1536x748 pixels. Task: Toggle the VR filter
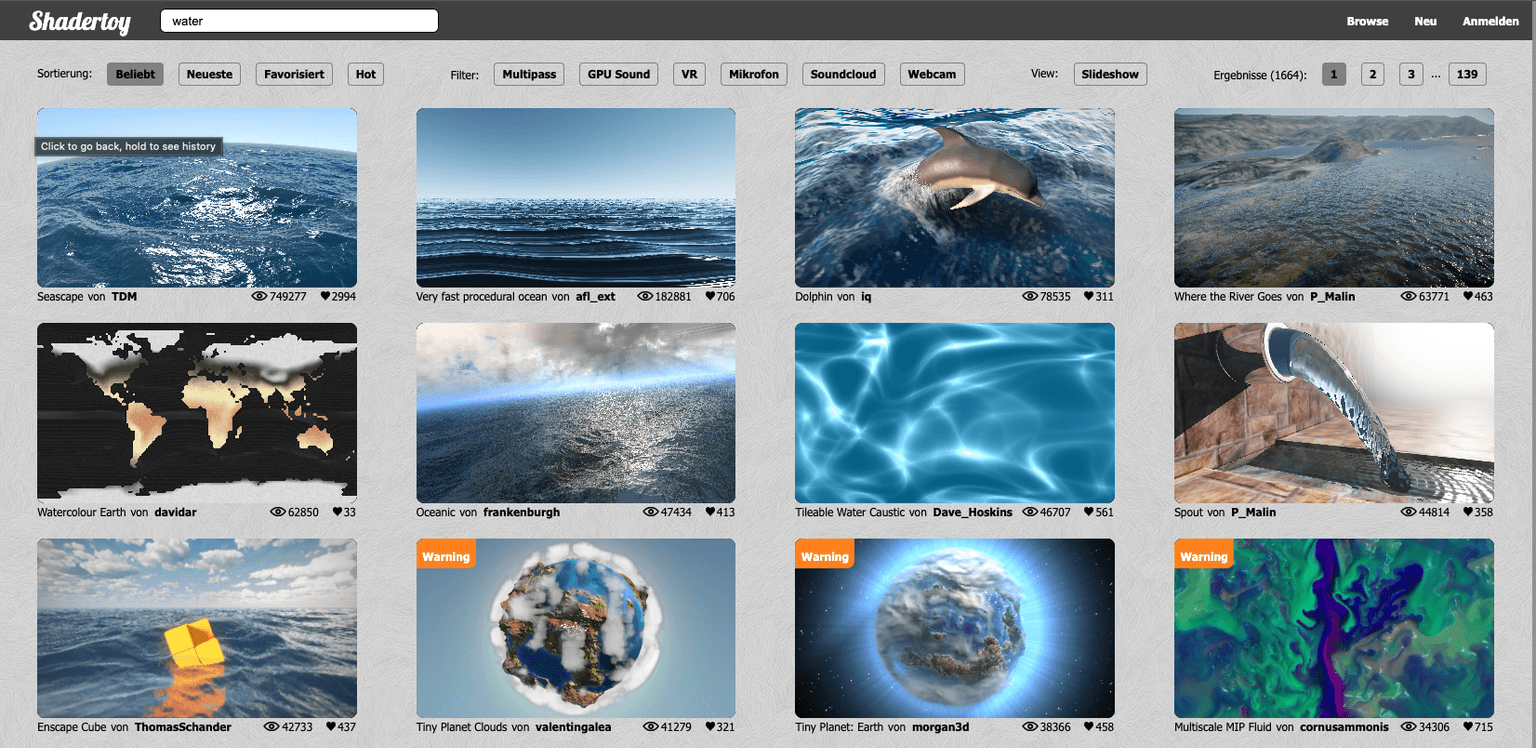click(x=688, y=73)
